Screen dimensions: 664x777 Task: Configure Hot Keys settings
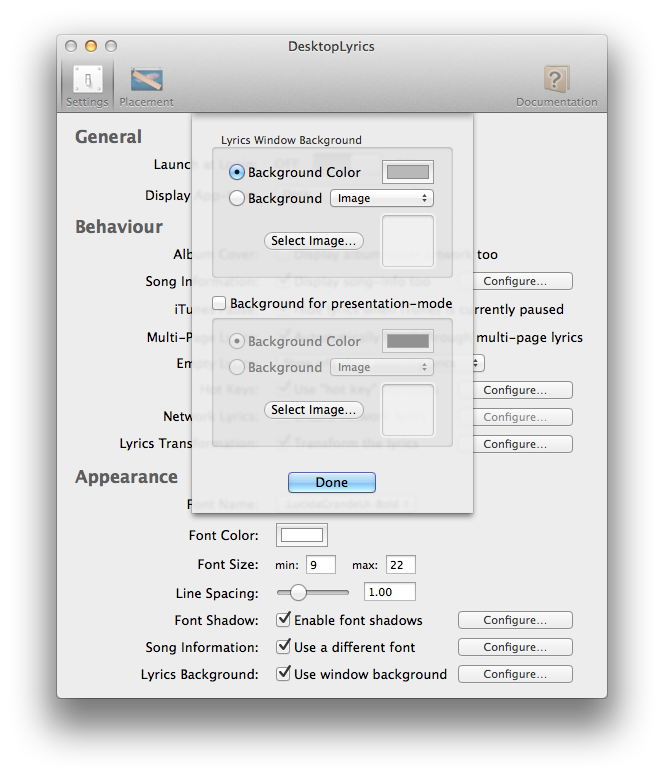click(522, 390)
